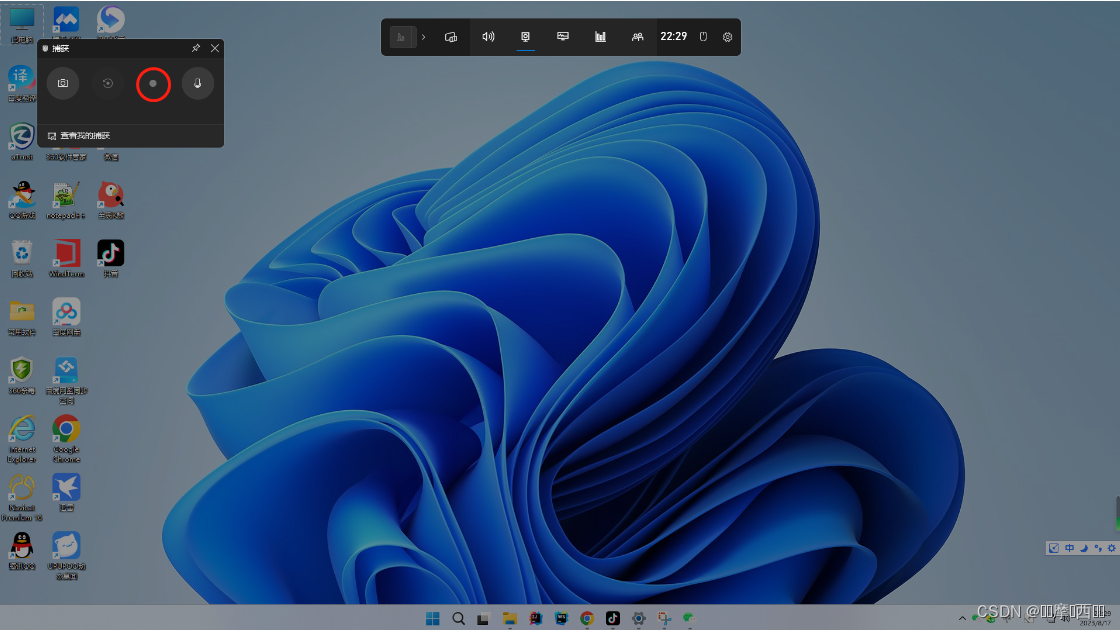Select the notepad++ desktop shortcut

tap(66, 200)
